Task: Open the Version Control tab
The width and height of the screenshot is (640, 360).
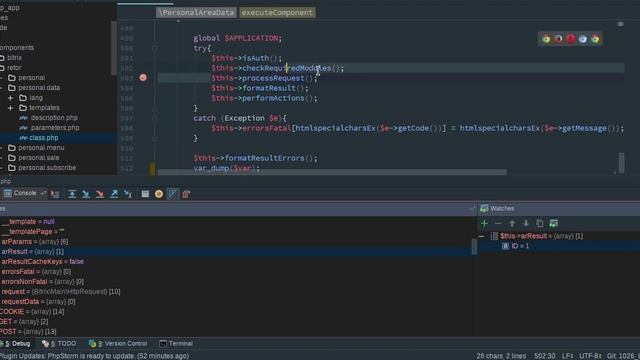Action: [x=118, y=344]
